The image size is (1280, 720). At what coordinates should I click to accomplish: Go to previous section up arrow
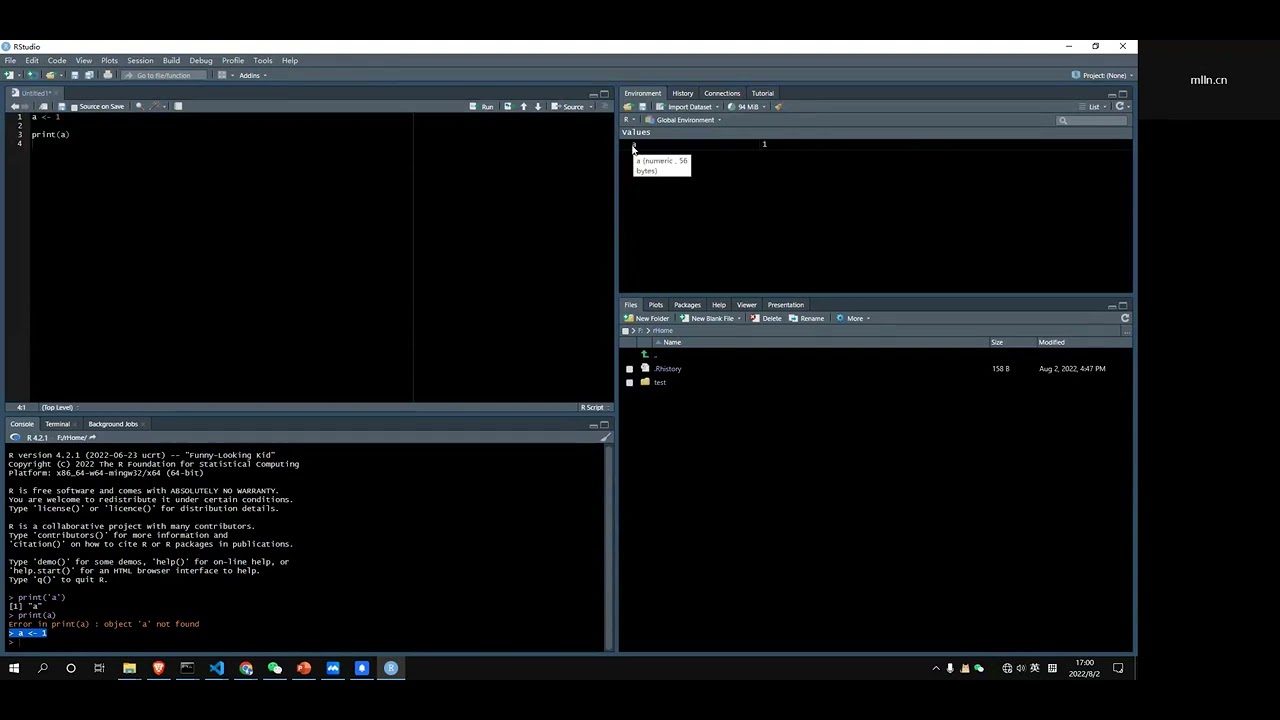click(x=523, y=106)
